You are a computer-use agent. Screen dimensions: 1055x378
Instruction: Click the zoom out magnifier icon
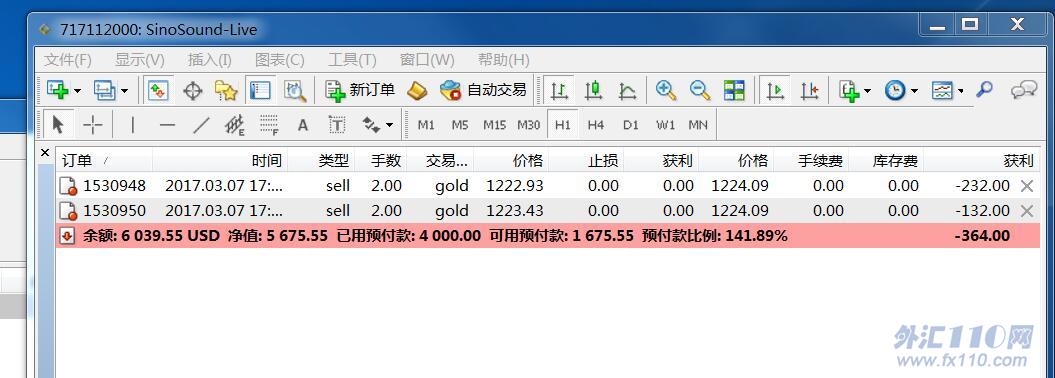(700, 90)
